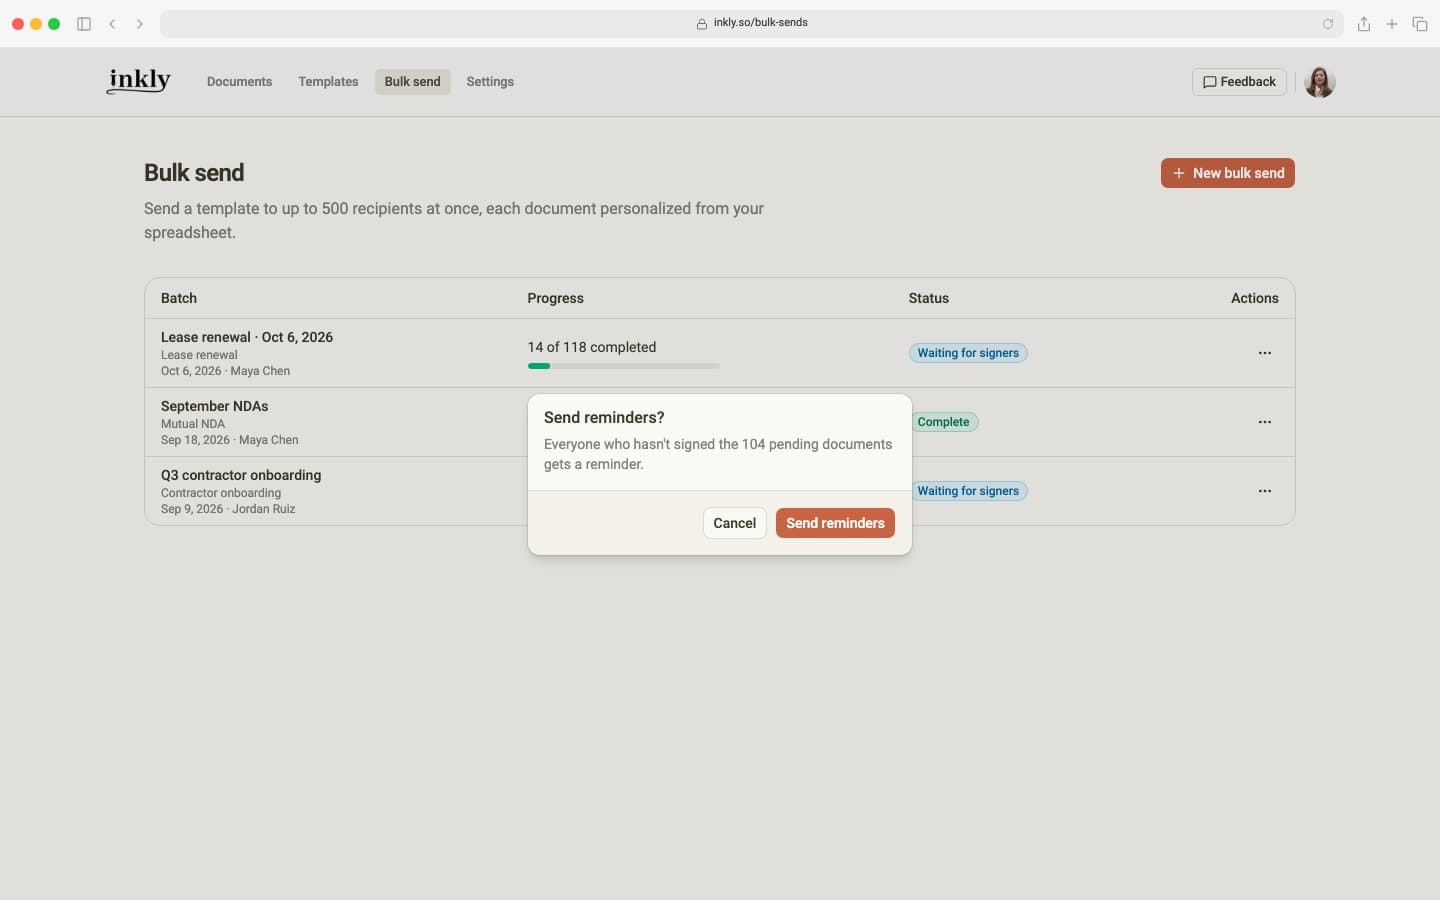Click the Sep 9, 2026 · Jordan Ruiz line

click(x=228, y=509)
